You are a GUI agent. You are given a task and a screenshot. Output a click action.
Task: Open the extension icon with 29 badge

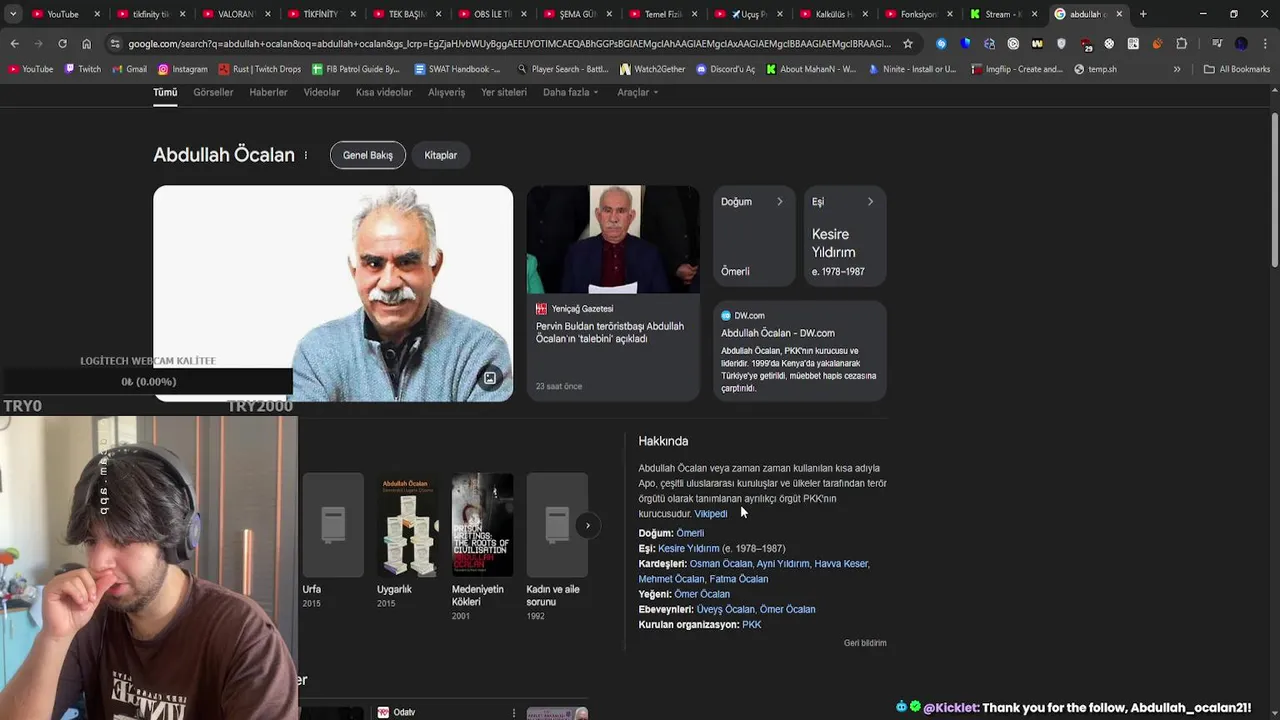1085,44
